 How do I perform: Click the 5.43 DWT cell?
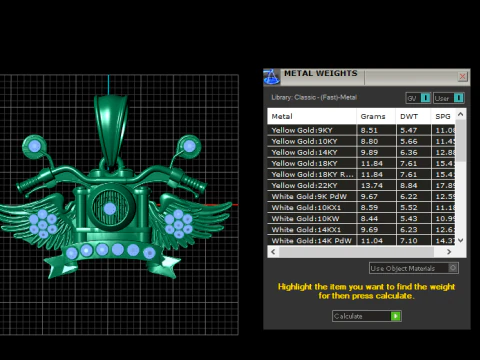point(413,218)
